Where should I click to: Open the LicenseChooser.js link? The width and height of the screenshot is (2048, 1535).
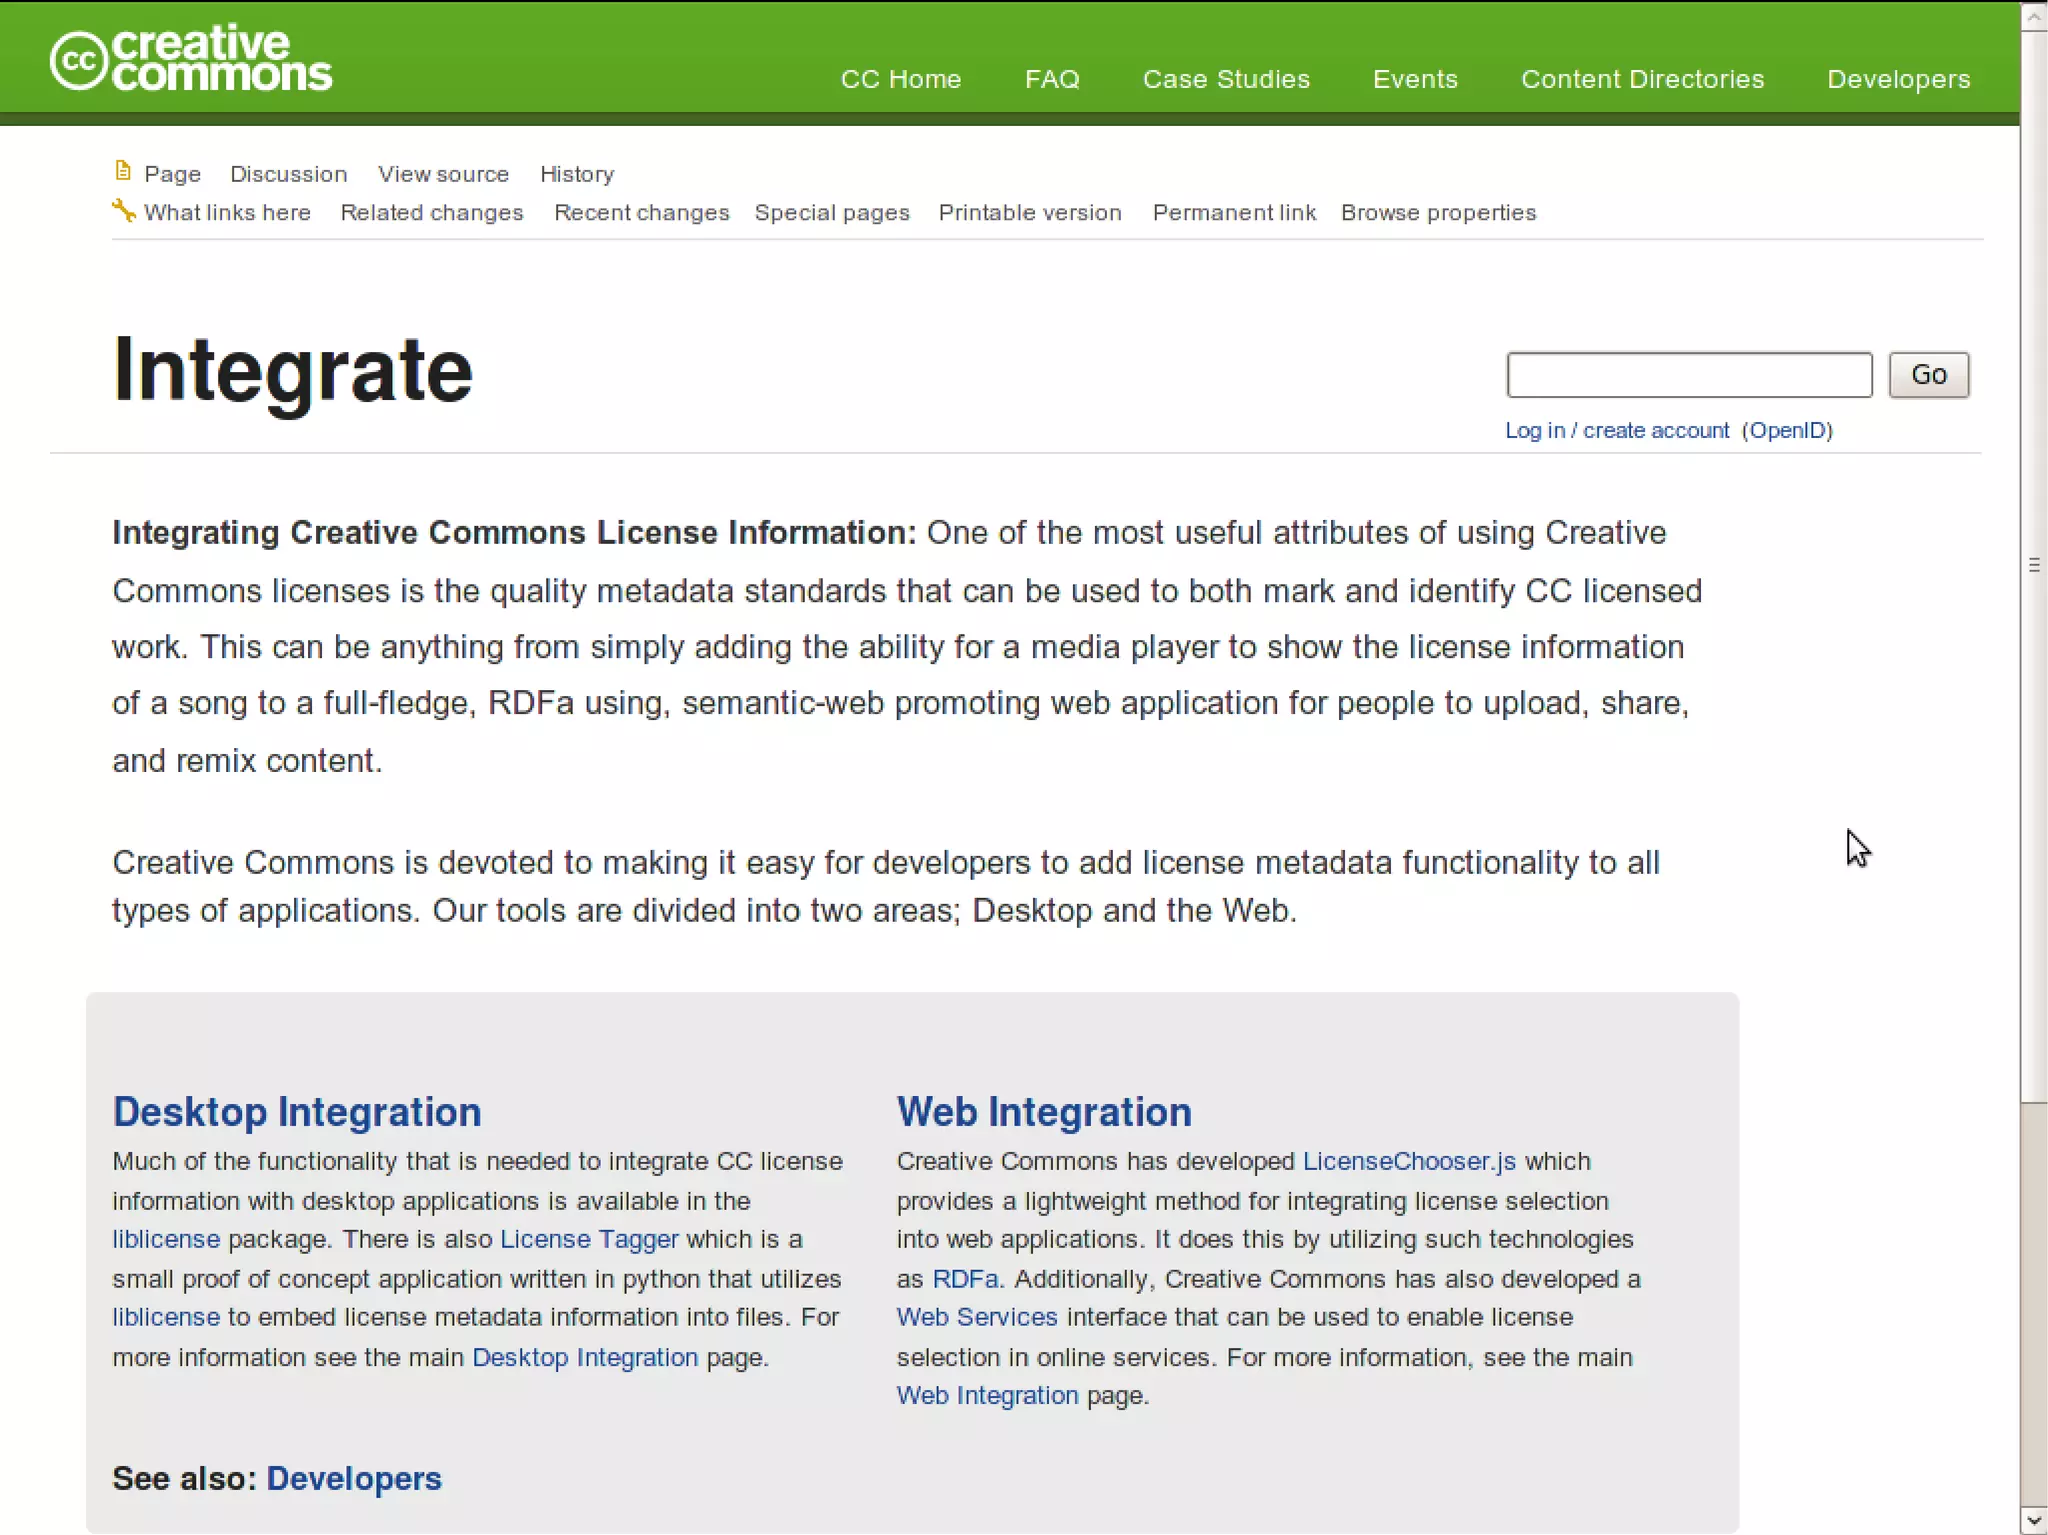(1408, 1161)
